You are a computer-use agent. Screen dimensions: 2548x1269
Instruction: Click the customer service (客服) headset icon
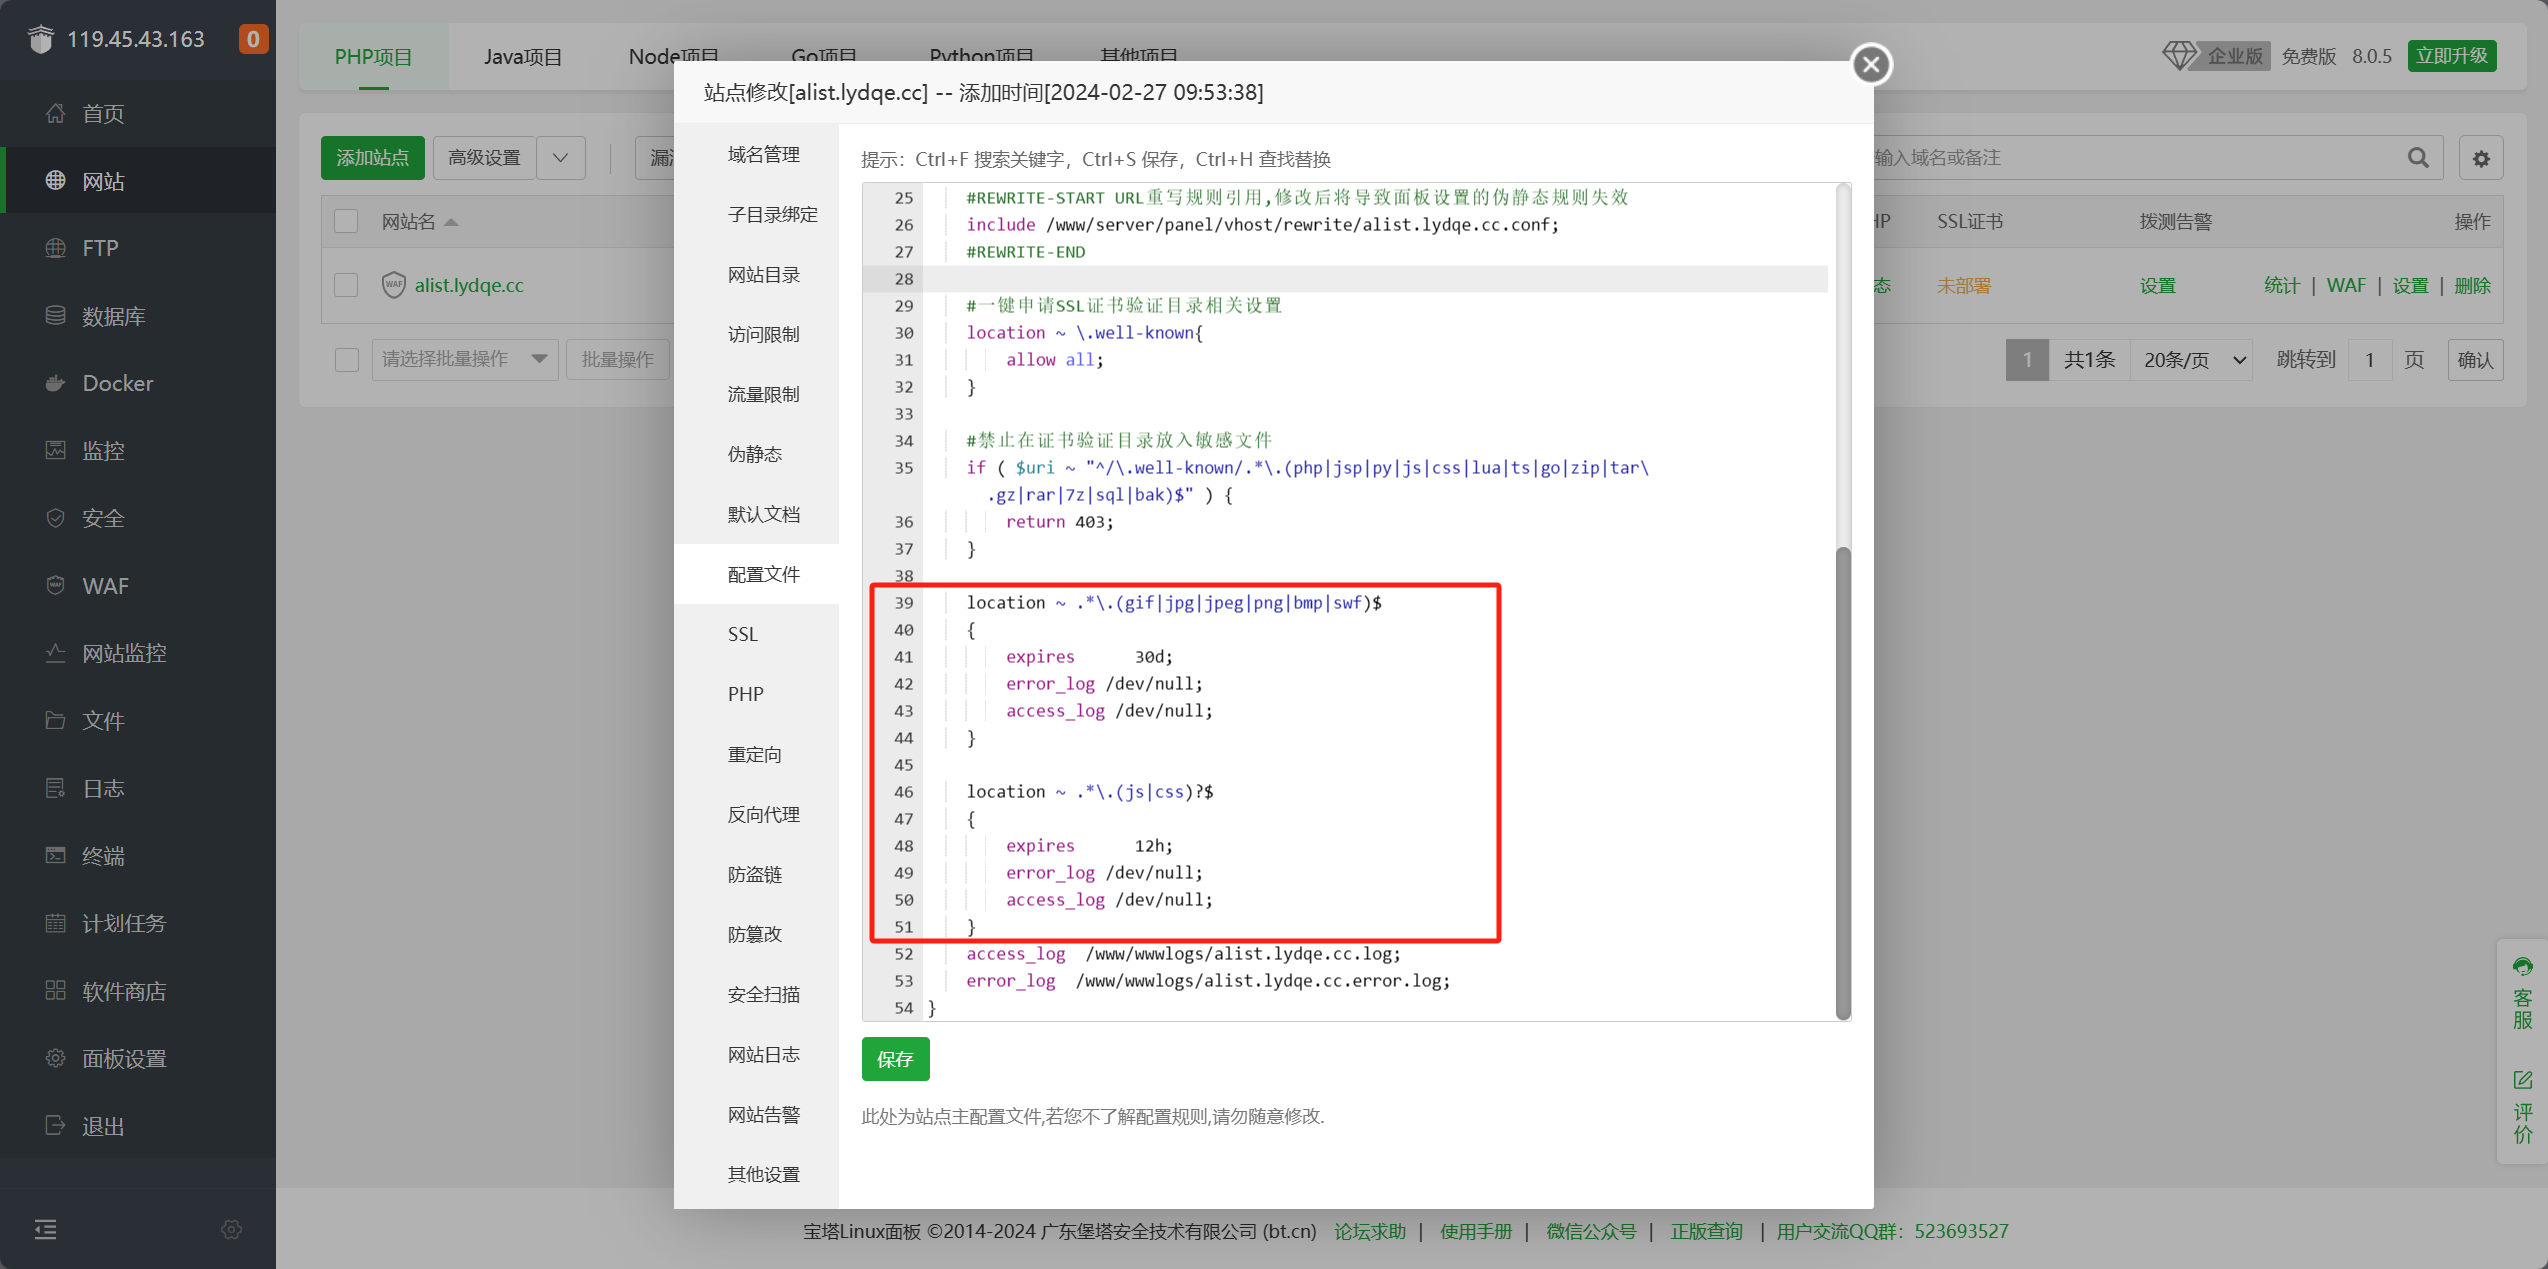coord(2522,967)
